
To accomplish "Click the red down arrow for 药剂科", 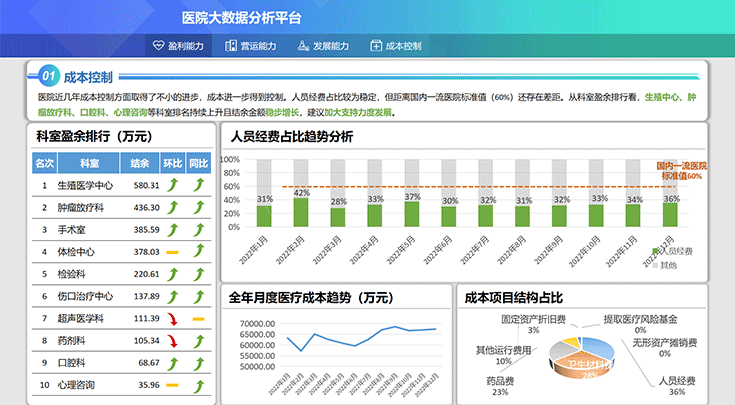I will (x=172, y=341).
